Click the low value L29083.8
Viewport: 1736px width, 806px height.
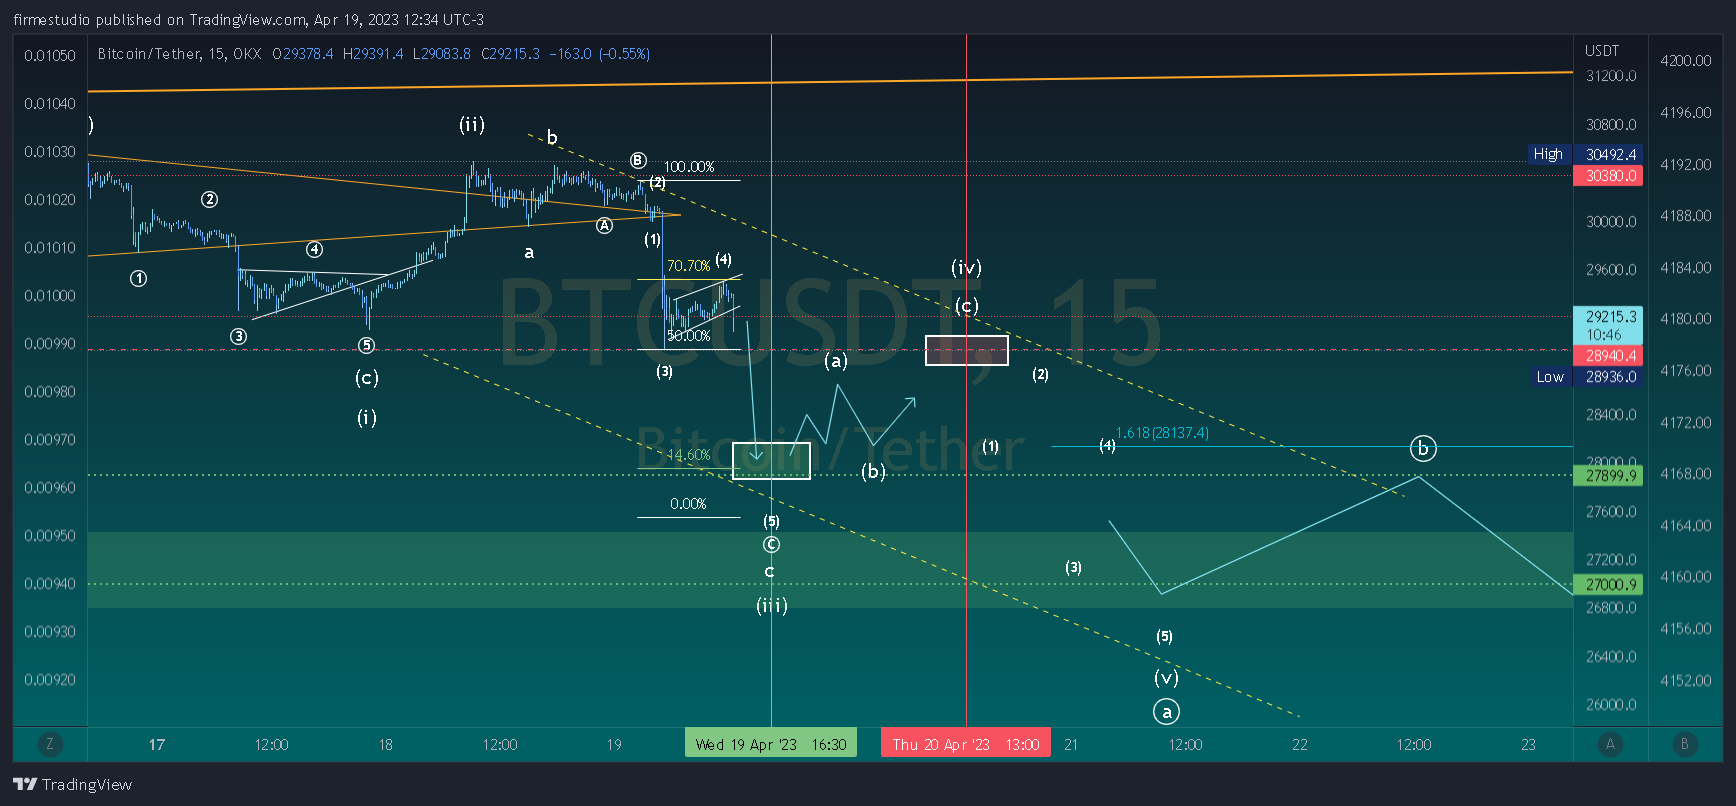441,54
